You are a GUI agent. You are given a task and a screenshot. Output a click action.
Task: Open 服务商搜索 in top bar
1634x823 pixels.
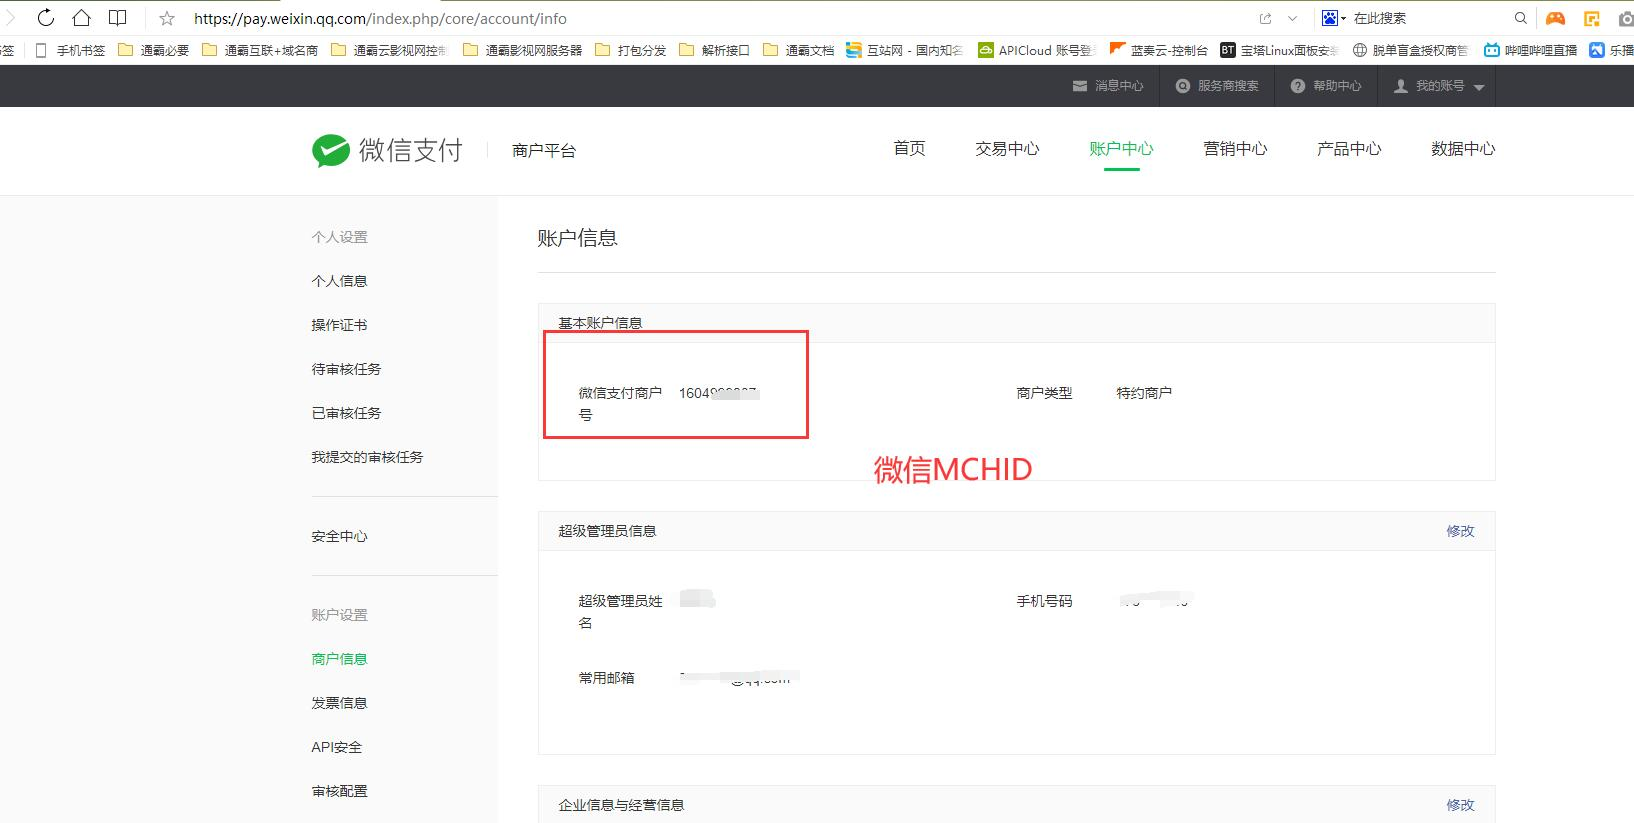1217,86
